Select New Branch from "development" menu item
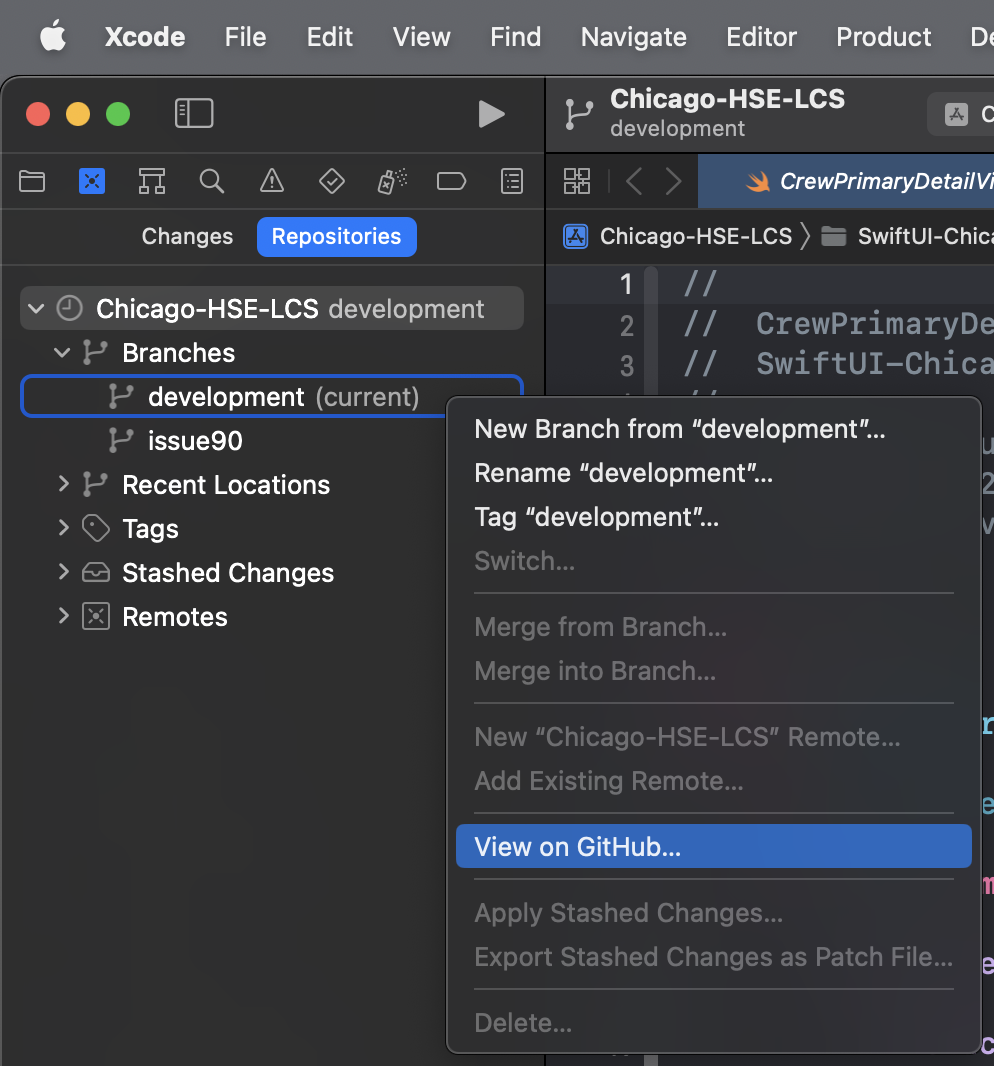Screen dimensions: 994x1066 (680, 429)
